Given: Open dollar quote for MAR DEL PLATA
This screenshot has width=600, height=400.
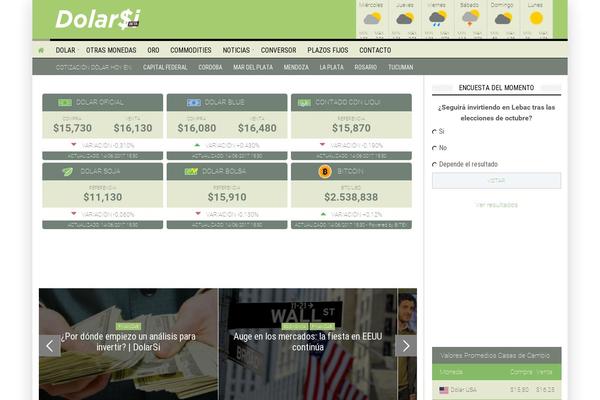Looking at the screenshot, I should 253,67.
